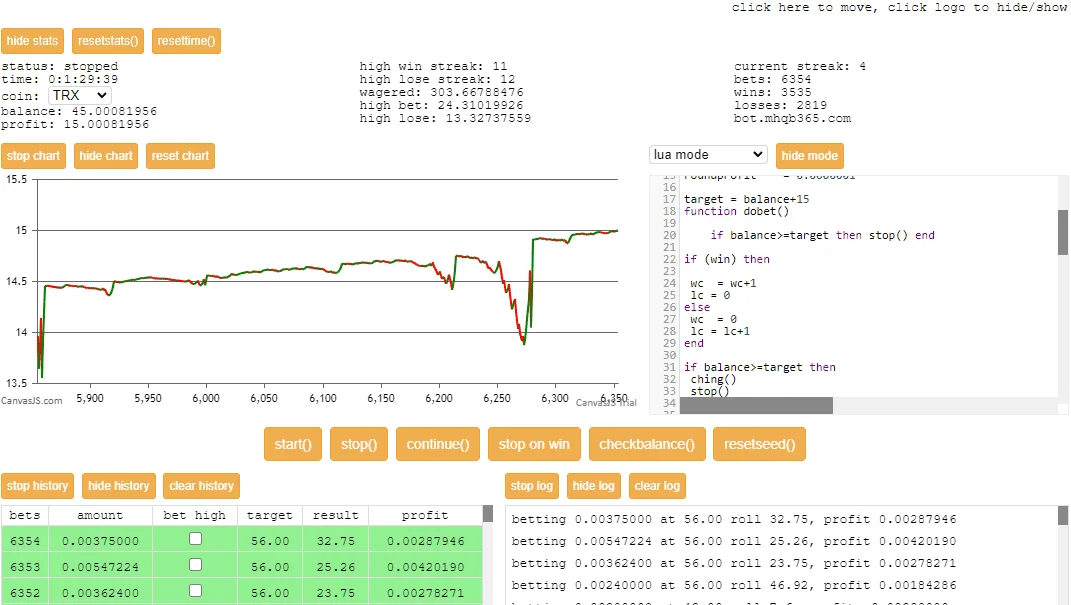Click result 23.75 in history table

click(x=335, y=593)
